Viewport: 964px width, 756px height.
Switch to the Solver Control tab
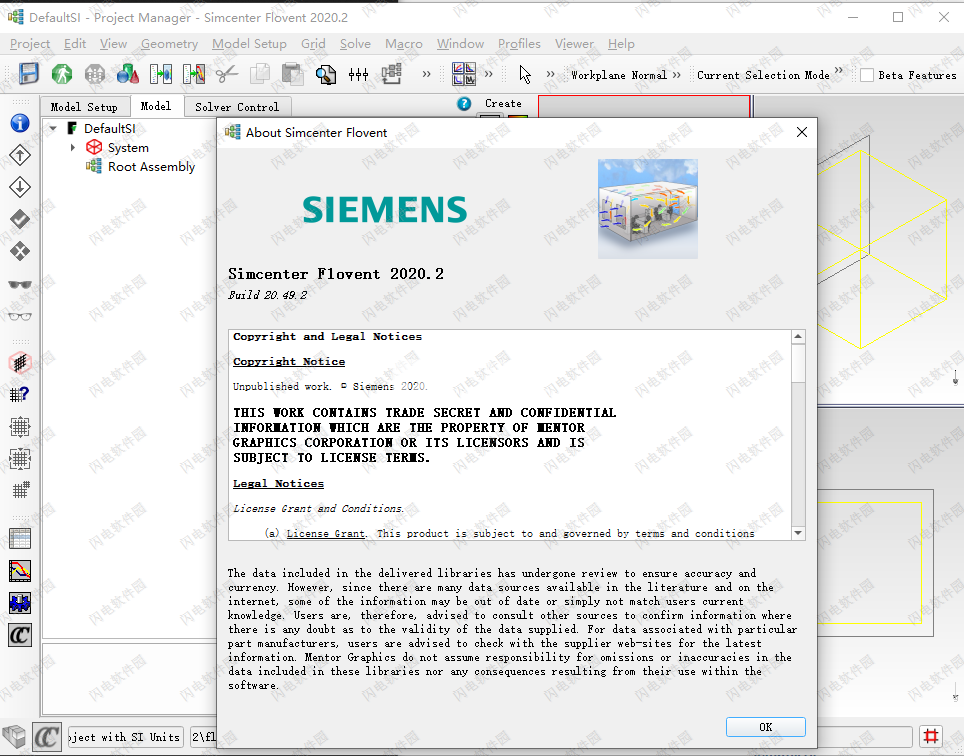237,107
